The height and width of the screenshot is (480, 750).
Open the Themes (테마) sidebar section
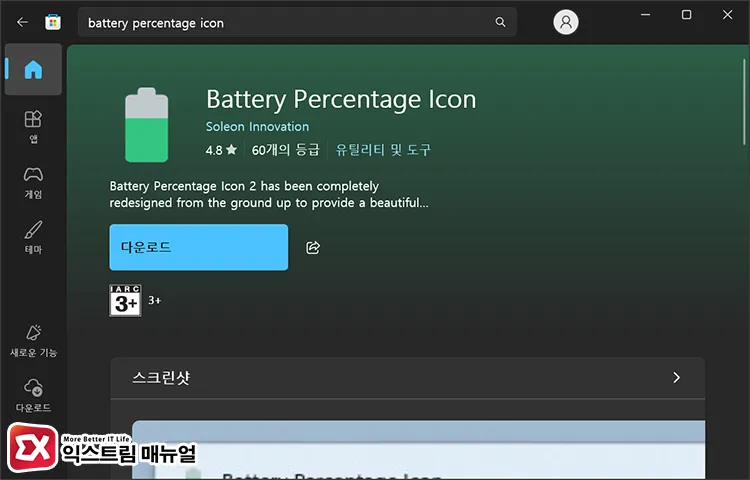33,238
